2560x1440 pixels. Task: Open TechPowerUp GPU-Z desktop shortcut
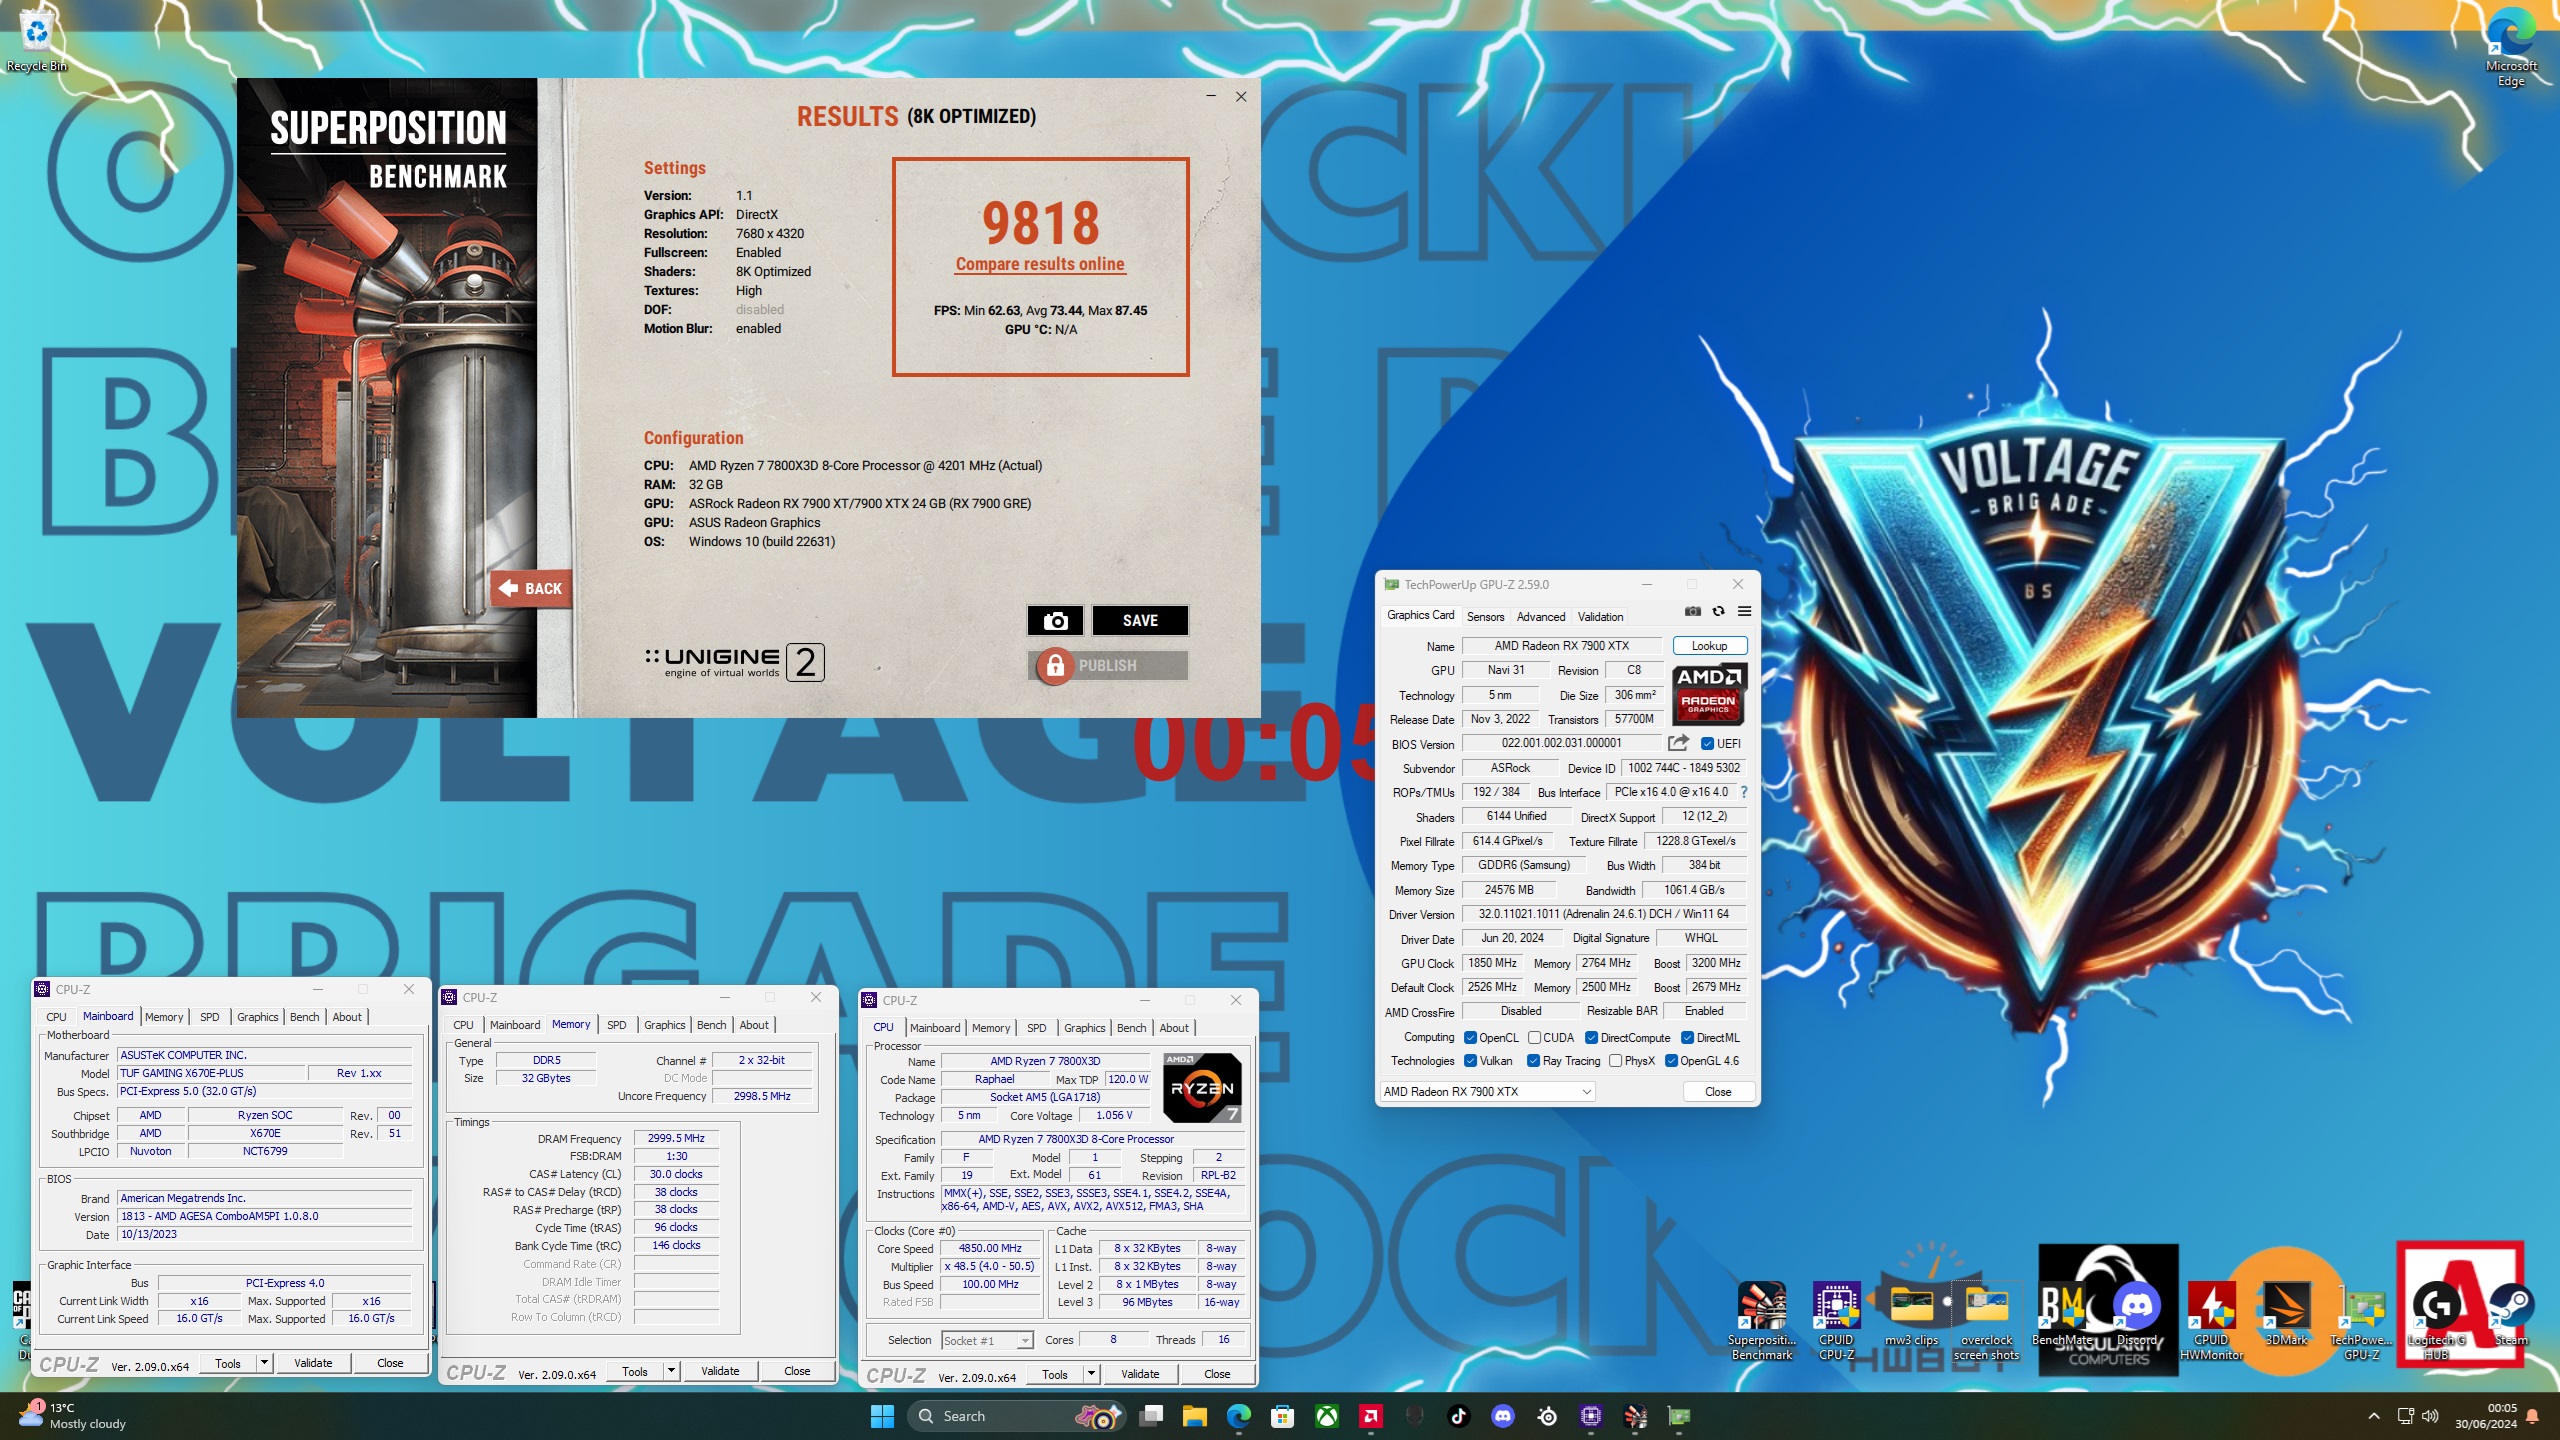(x=2361, y=1320)
